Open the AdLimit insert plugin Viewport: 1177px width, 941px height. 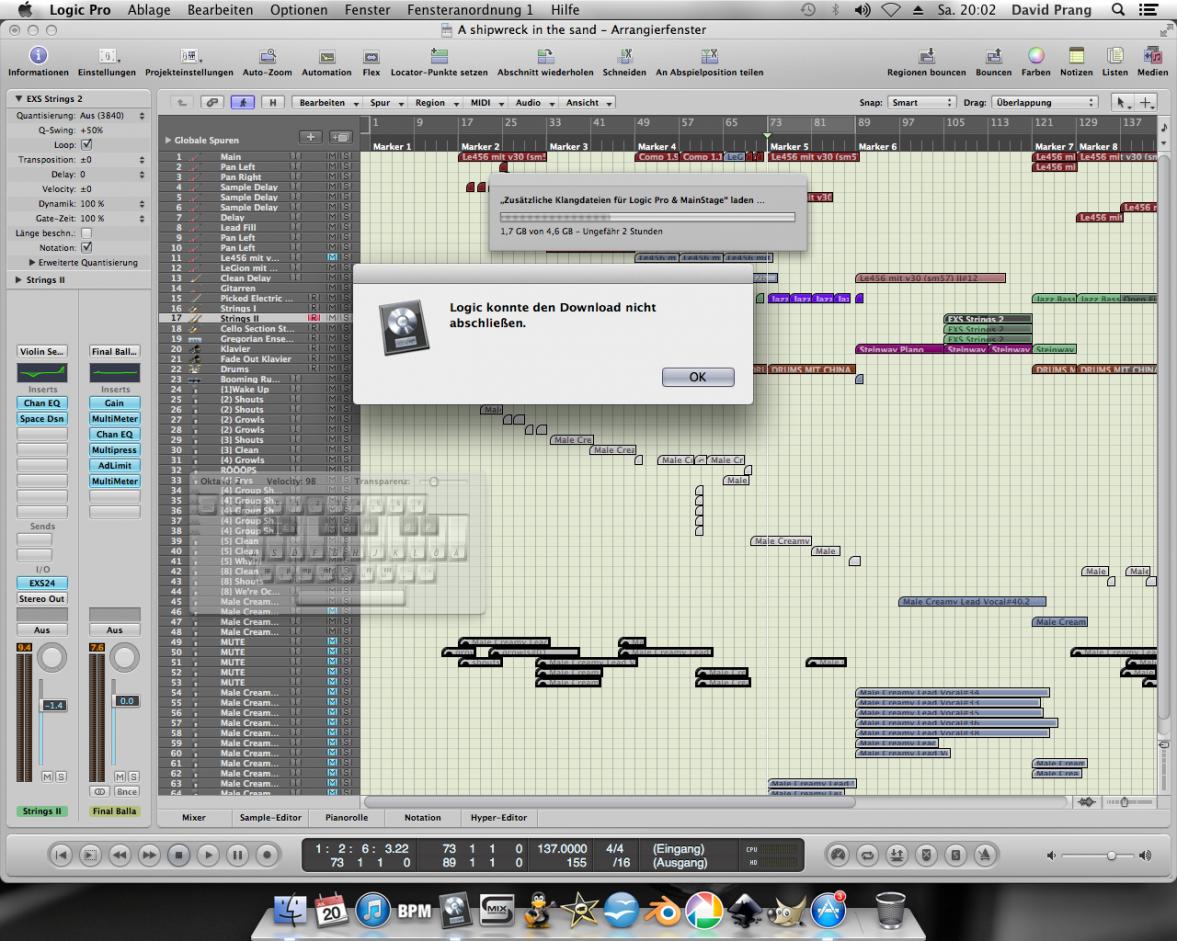(114, 465)
